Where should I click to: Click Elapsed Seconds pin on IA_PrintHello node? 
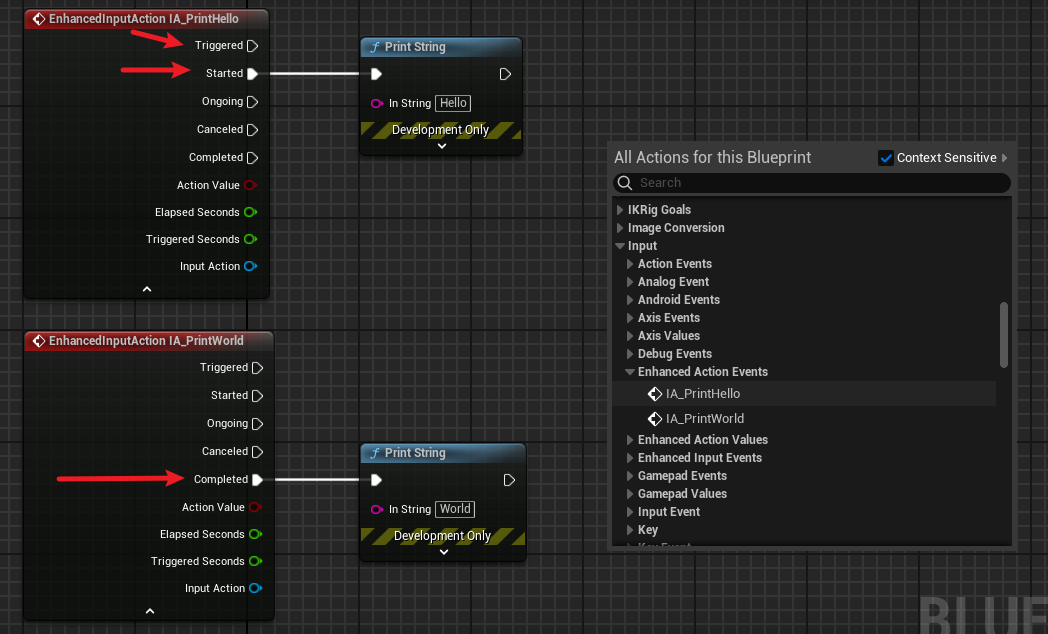click(x=250, y=212)
